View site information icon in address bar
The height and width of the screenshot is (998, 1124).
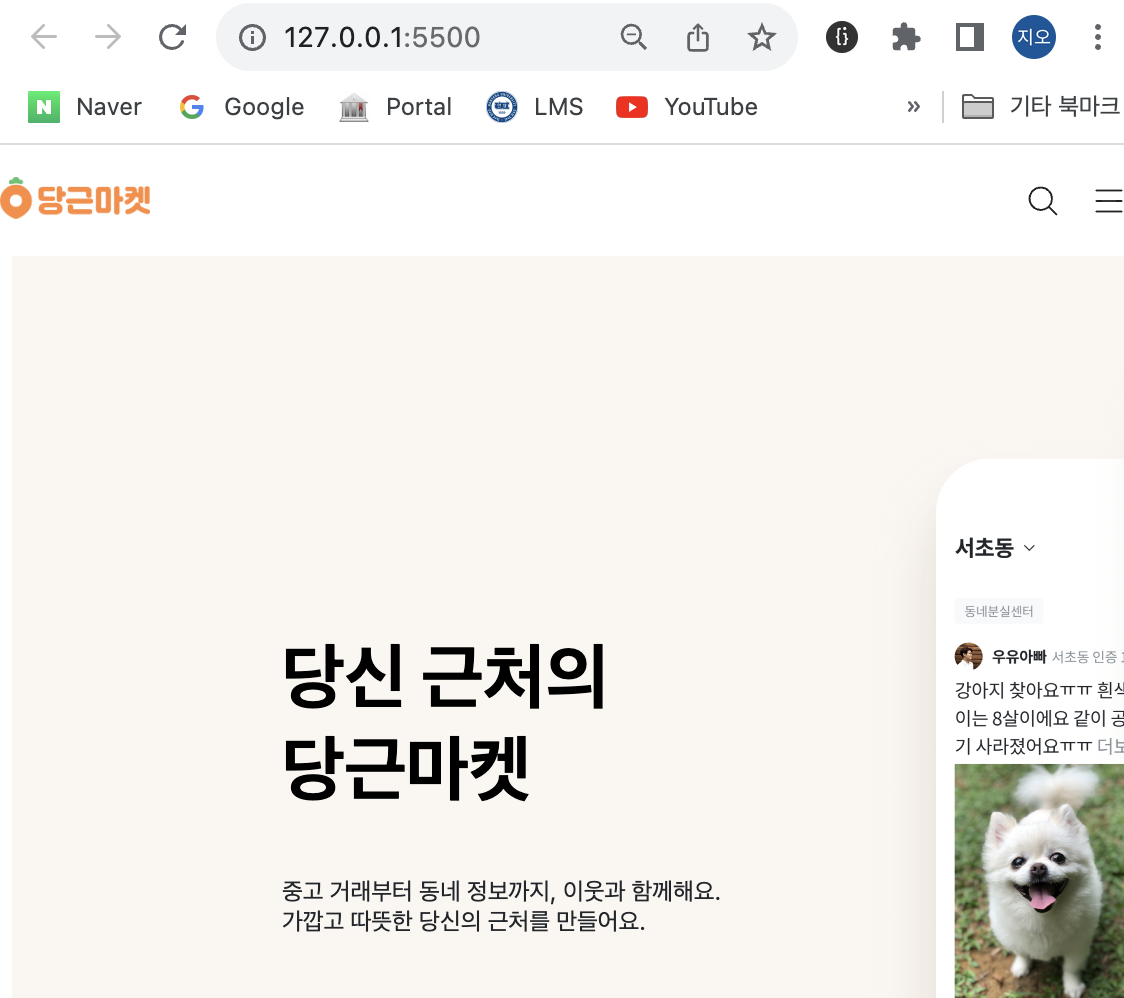click(x=252, y=37)
